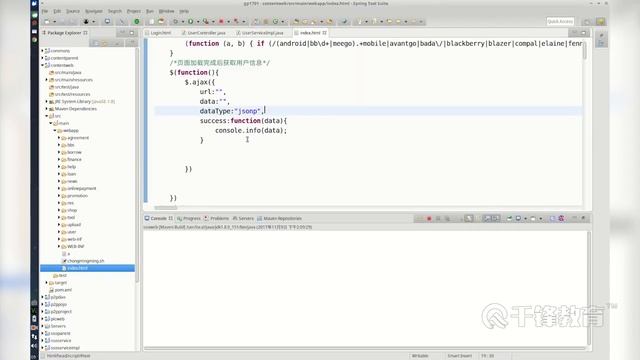Image resolution: width=640 pixels, height=360 pixels.
Task: Click the green Boot Dashboard toolbar icon
Action: tap(137, 22)
